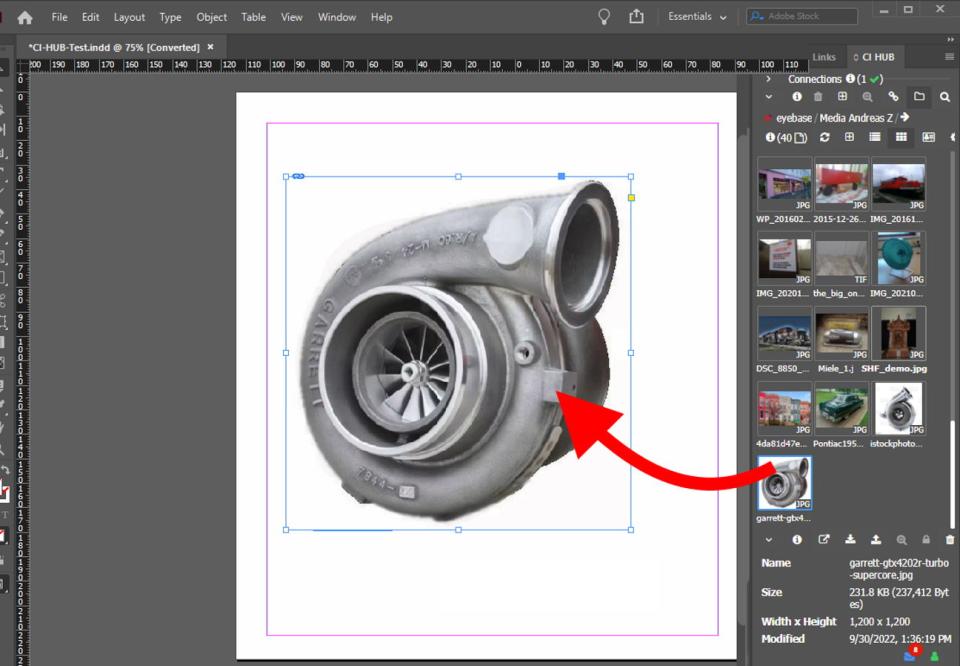Collapse the asset details section chevron
The width and height of the screenshot is (960, 666).
coord(768,540)
